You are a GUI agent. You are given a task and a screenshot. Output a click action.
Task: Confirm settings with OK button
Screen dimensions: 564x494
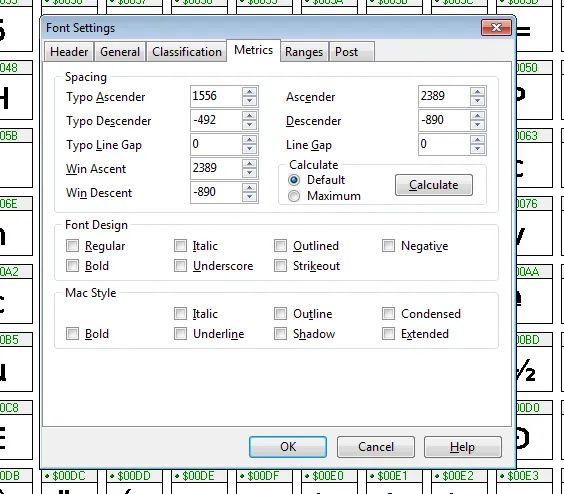[x=288, y=447]
